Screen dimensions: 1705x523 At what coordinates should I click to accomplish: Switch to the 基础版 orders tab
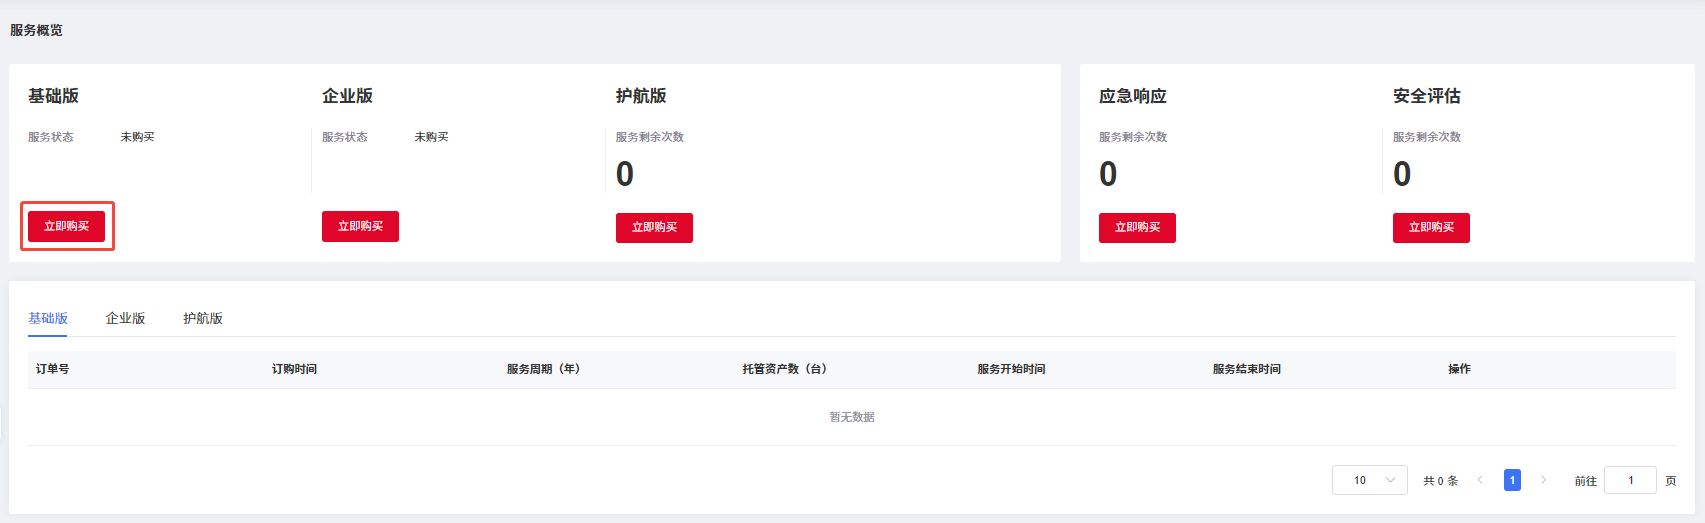[x=48, y=318]
